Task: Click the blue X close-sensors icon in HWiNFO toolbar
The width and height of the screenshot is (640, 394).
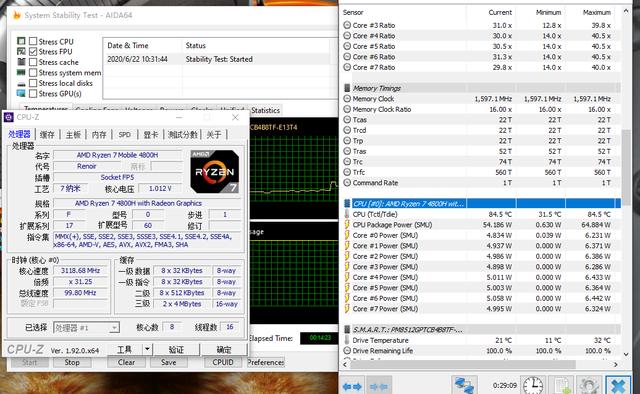Action: [x=619, y=385]
